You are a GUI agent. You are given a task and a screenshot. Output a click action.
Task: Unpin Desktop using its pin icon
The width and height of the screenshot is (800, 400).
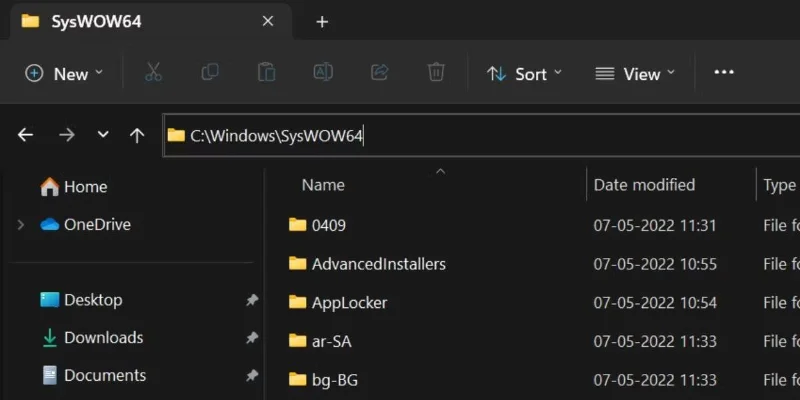click(x=252, y=301)
